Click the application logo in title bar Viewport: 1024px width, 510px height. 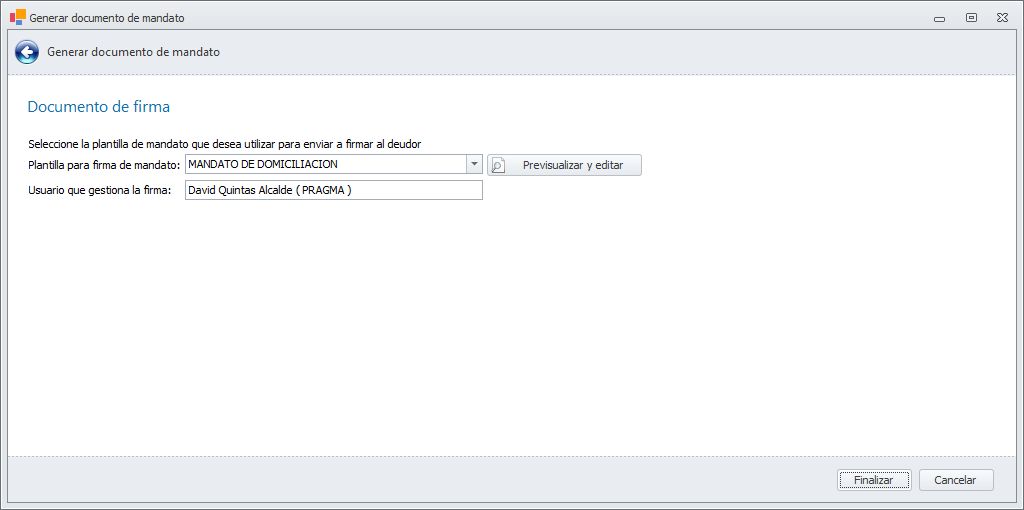coord(17,17)
